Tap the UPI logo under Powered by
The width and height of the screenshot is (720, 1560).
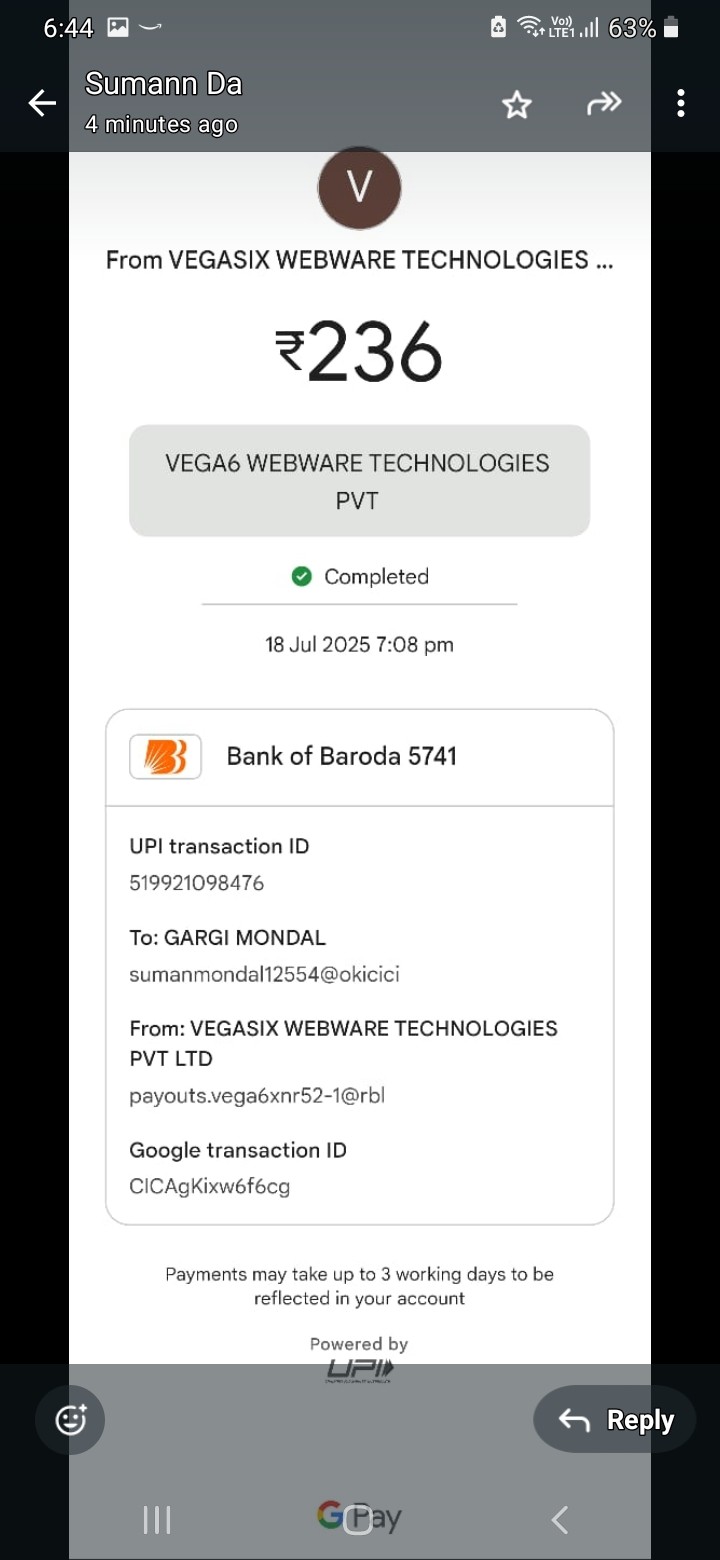(359, 1370)
